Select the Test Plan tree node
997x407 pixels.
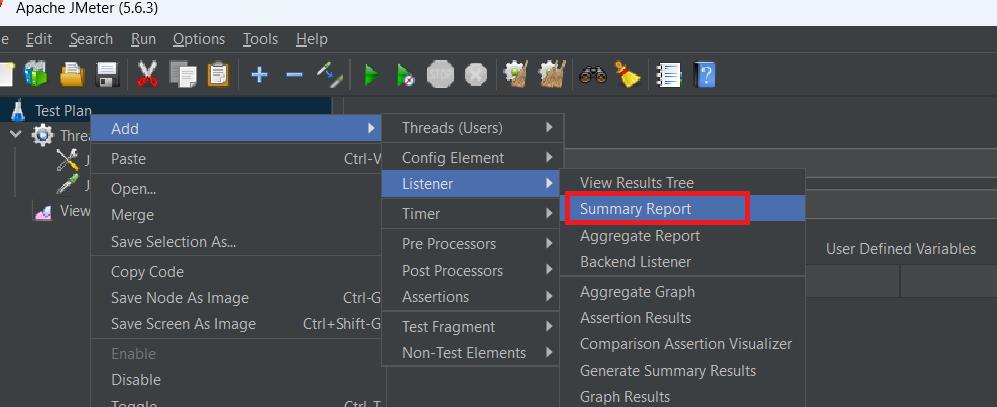63,111
